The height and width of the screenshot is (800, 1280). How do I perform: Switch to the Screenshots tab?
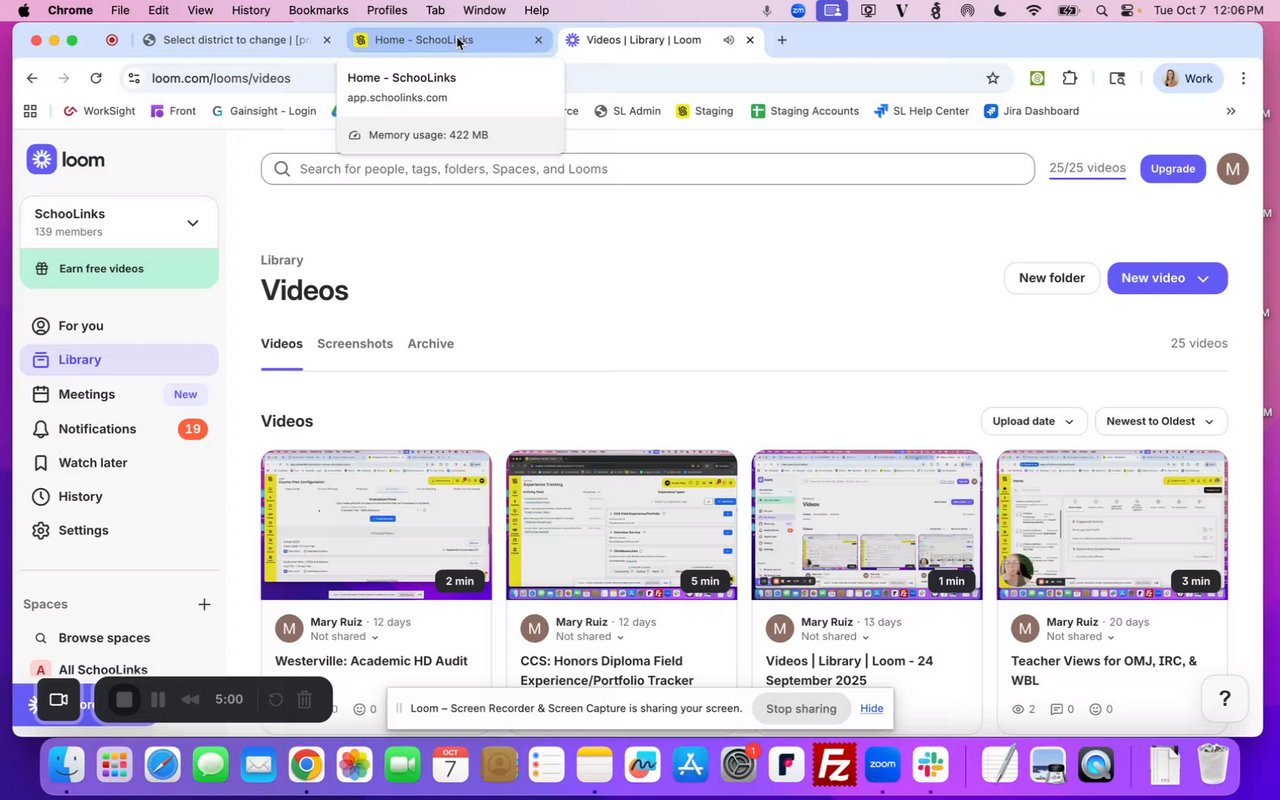(x=355, y=343)
